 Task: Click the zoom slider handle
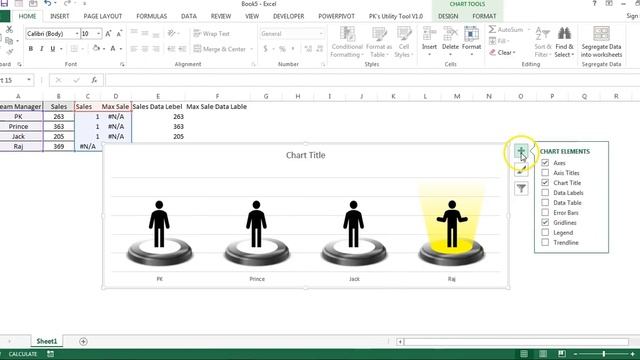(604, 354)
